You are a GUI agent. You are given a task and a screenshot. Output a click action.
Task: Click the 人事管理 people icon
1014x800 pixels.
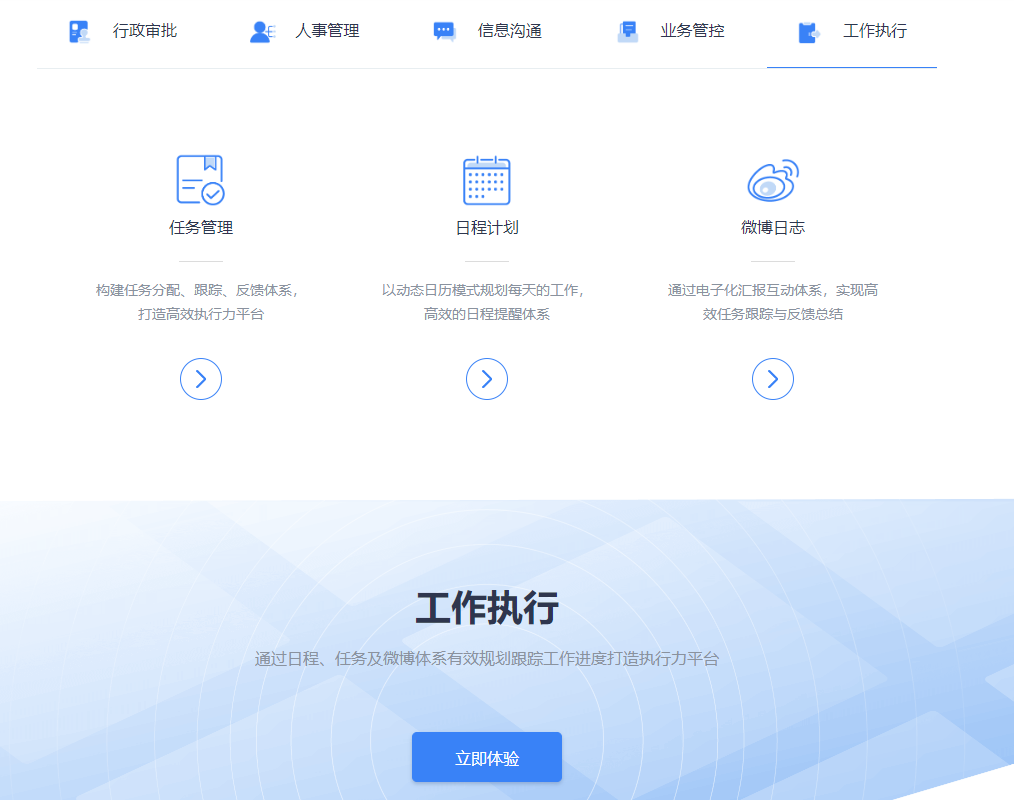(262, 30)
